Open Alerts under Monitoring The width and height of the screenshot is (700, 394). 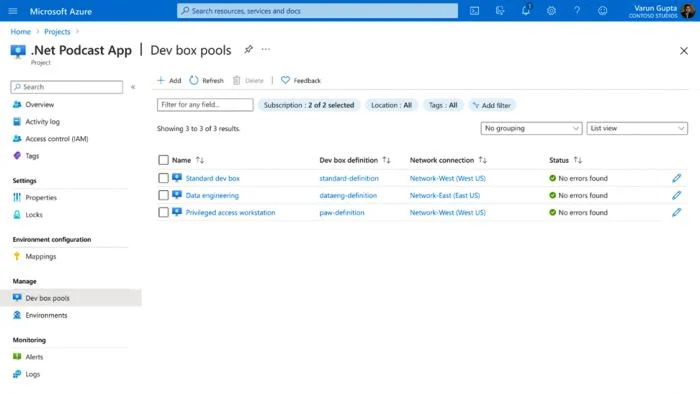[34, 357]
